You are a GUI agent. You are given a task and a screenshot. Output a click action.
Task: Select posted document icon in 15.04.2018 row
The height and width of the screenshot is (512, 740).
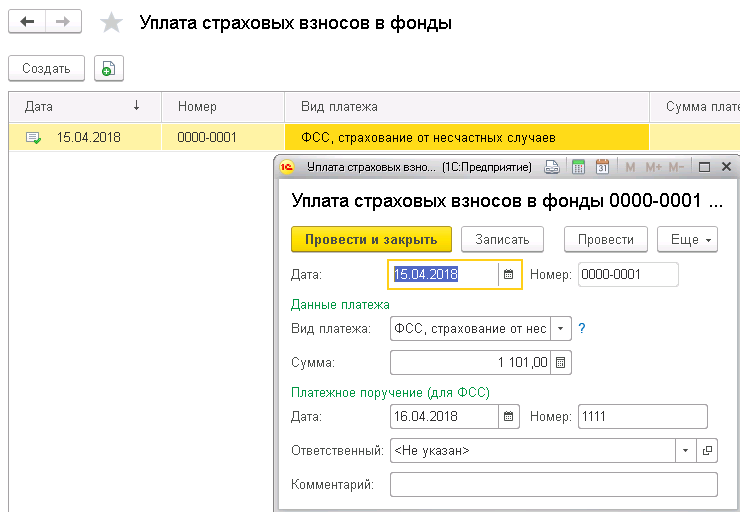click(x=33, y=138)
